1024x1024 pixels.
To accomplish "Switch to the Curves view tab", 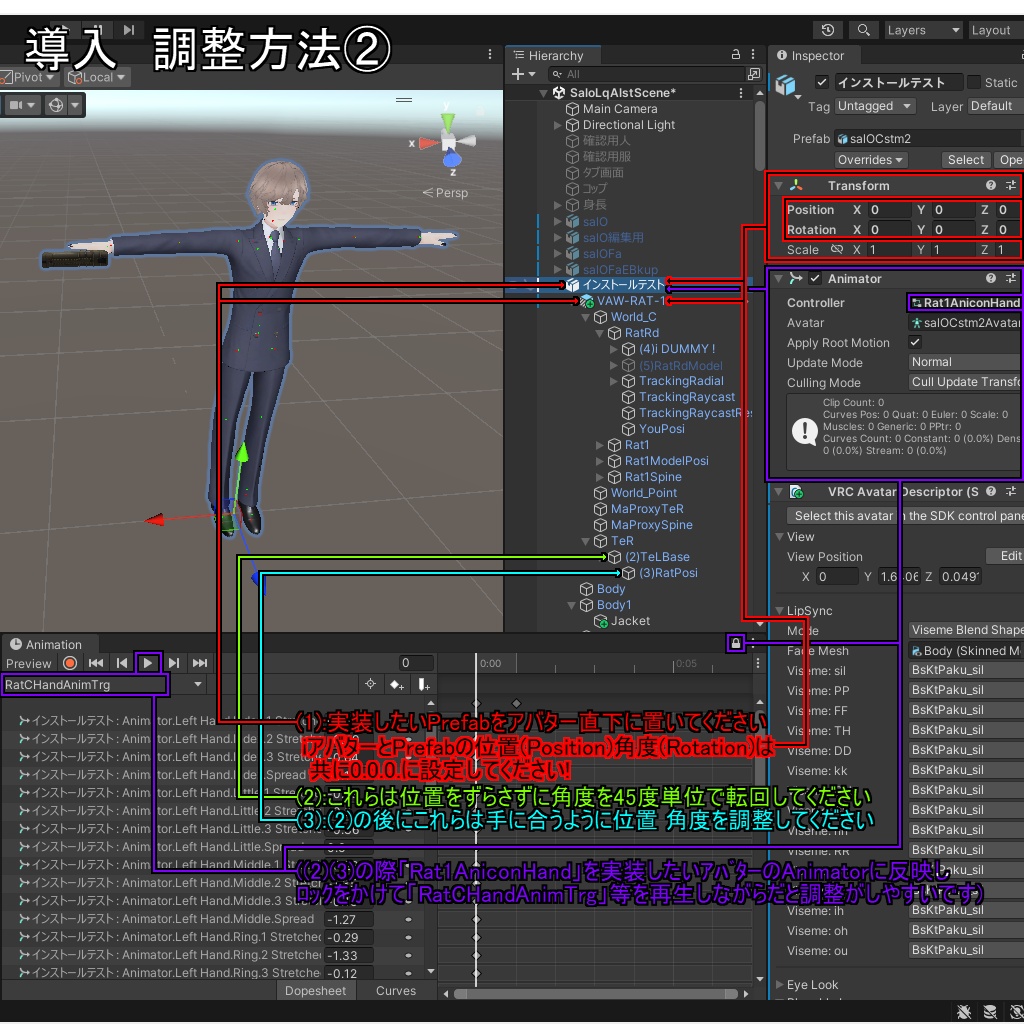I will coord(396,991).
